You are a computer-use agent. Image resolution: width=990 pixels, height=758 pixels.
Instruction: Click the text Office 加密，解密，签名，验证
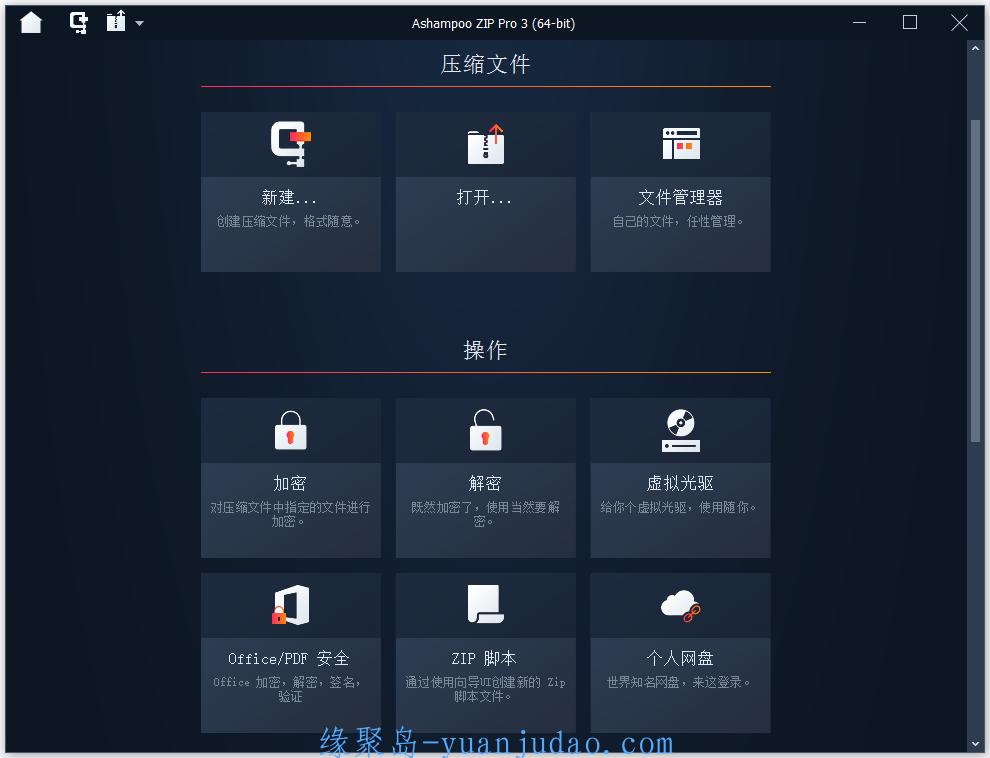pyautogui.click(x=287, y=689)
